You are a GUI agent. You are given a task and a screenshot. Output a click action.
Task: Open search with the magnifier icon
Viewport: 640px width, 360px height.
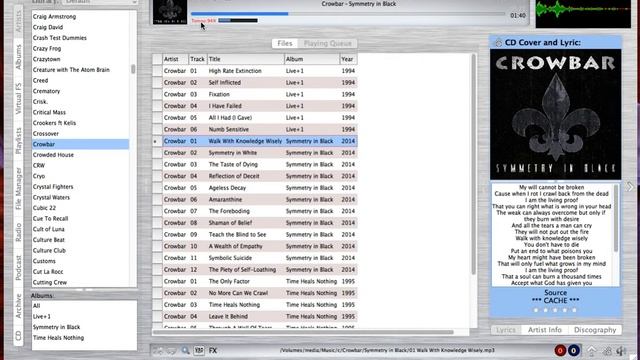click(185, 351)
